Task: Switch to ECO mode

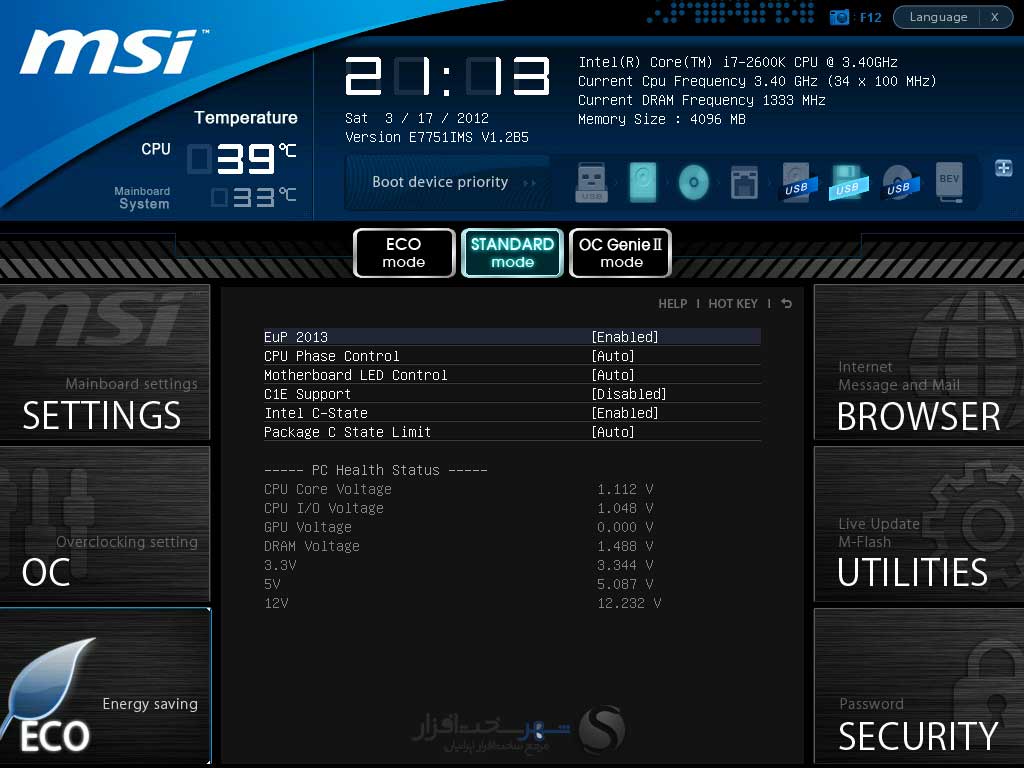Action: click(404, 253)
